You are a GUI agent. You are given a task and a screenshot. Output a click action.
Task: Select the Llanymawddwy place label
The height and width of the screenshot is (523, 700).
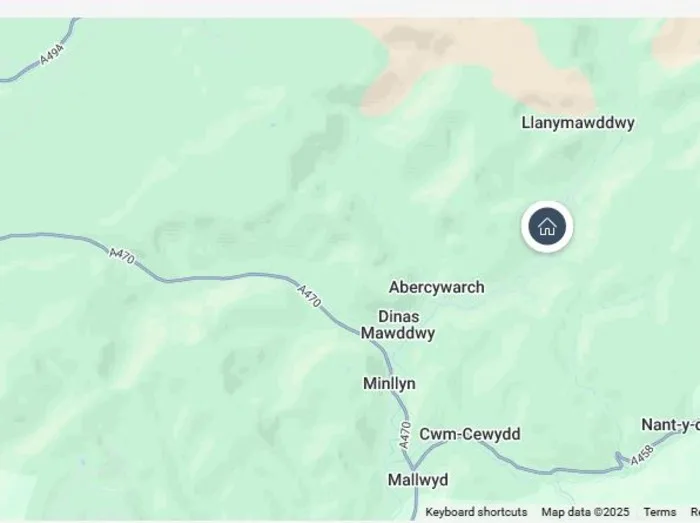578,123
